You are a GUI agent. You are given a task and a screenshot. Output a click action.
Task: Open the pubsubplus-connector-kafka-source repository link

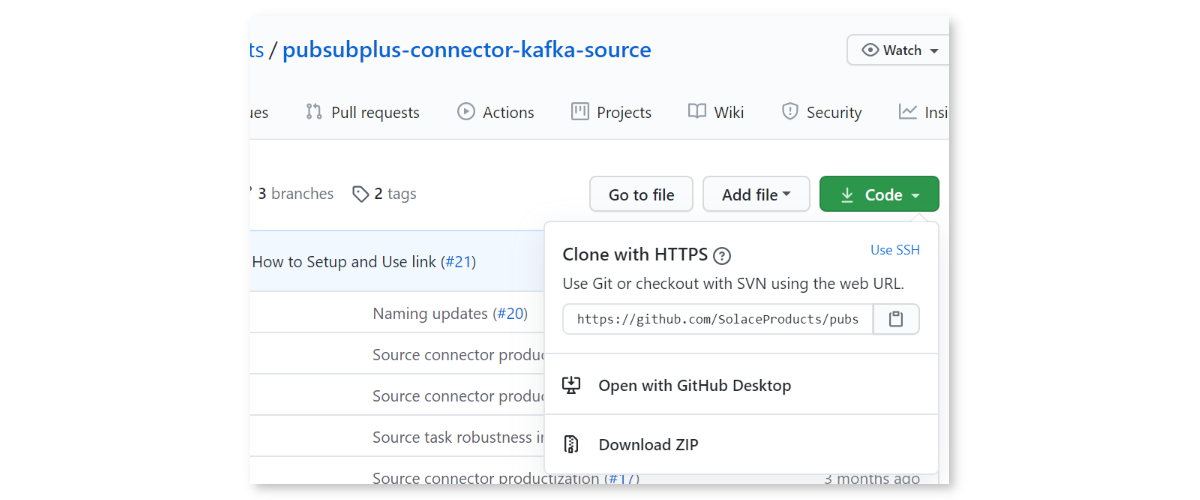[x=466, y=49]
